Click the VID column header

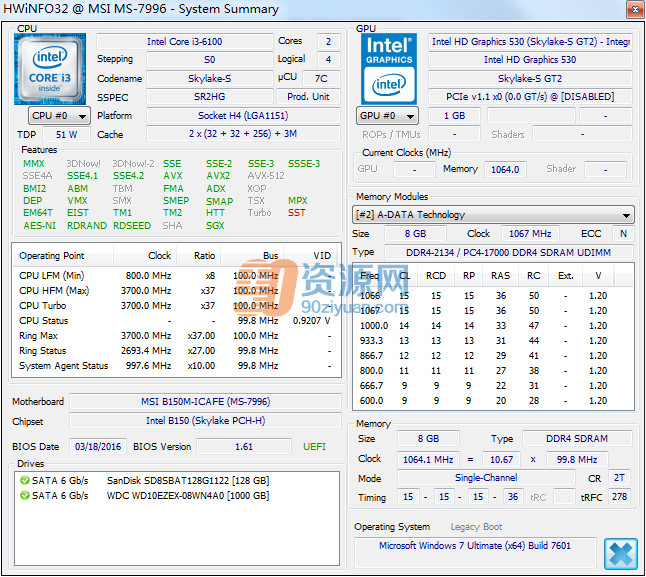coord(311,256)
